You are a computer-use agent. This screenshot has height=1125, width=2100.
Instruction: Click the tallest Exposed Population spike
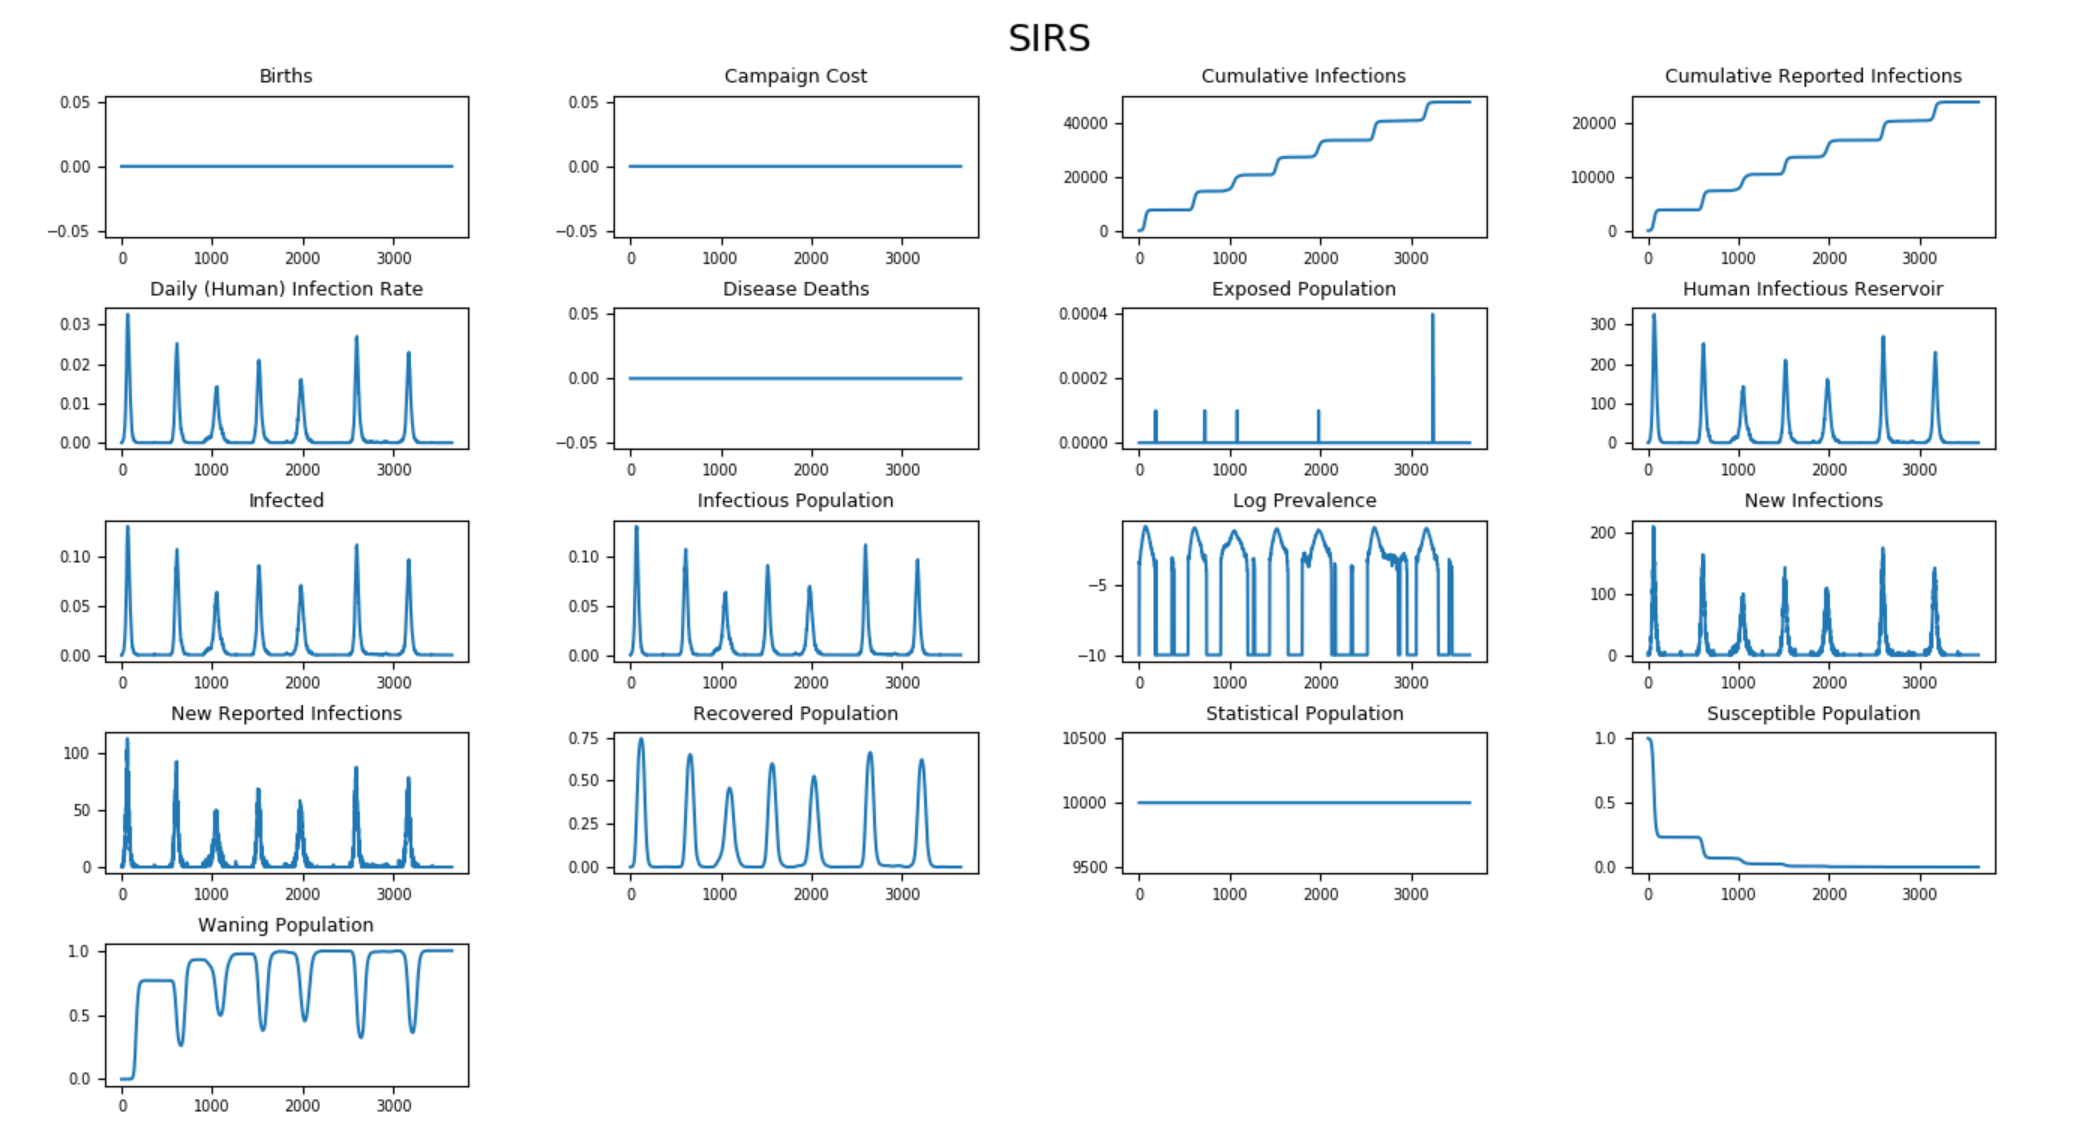1432,372
